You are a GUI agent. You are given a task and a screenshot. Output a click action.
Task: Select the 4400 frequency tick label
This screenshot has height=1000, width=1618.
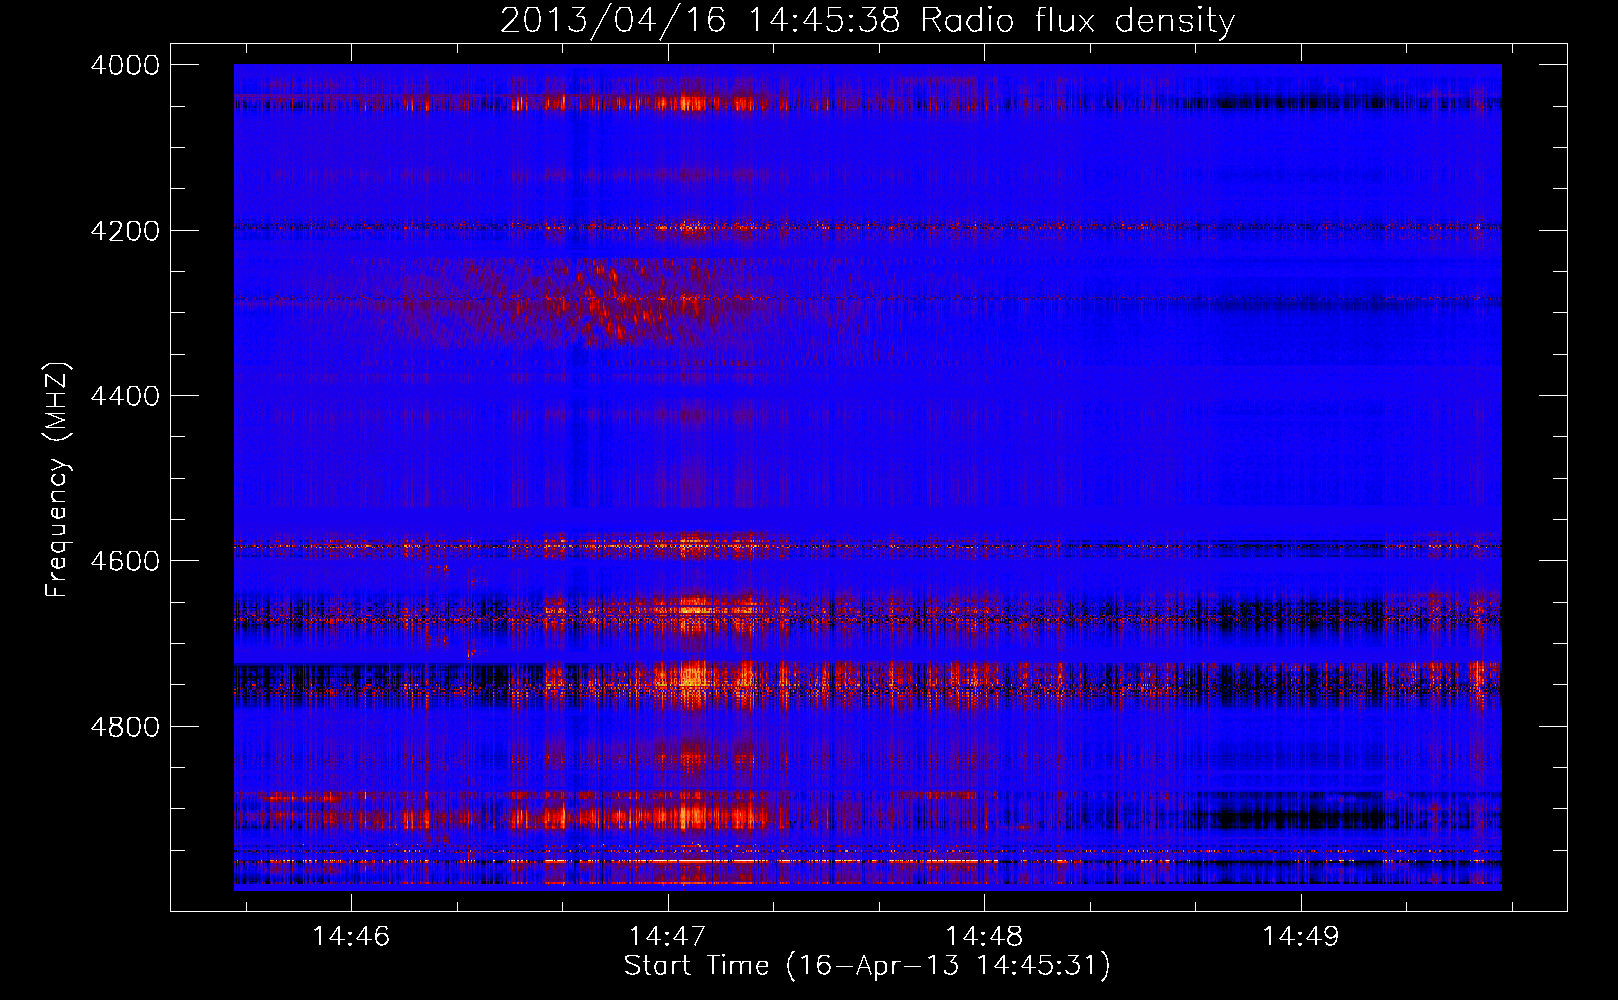click(125, 396)
